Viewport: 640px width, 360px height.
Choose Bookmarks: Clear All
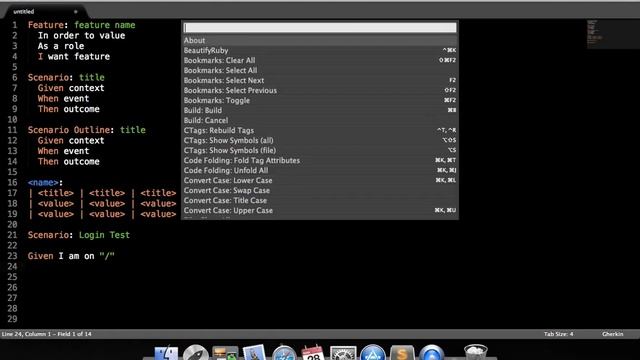click(x=320, y=60)
